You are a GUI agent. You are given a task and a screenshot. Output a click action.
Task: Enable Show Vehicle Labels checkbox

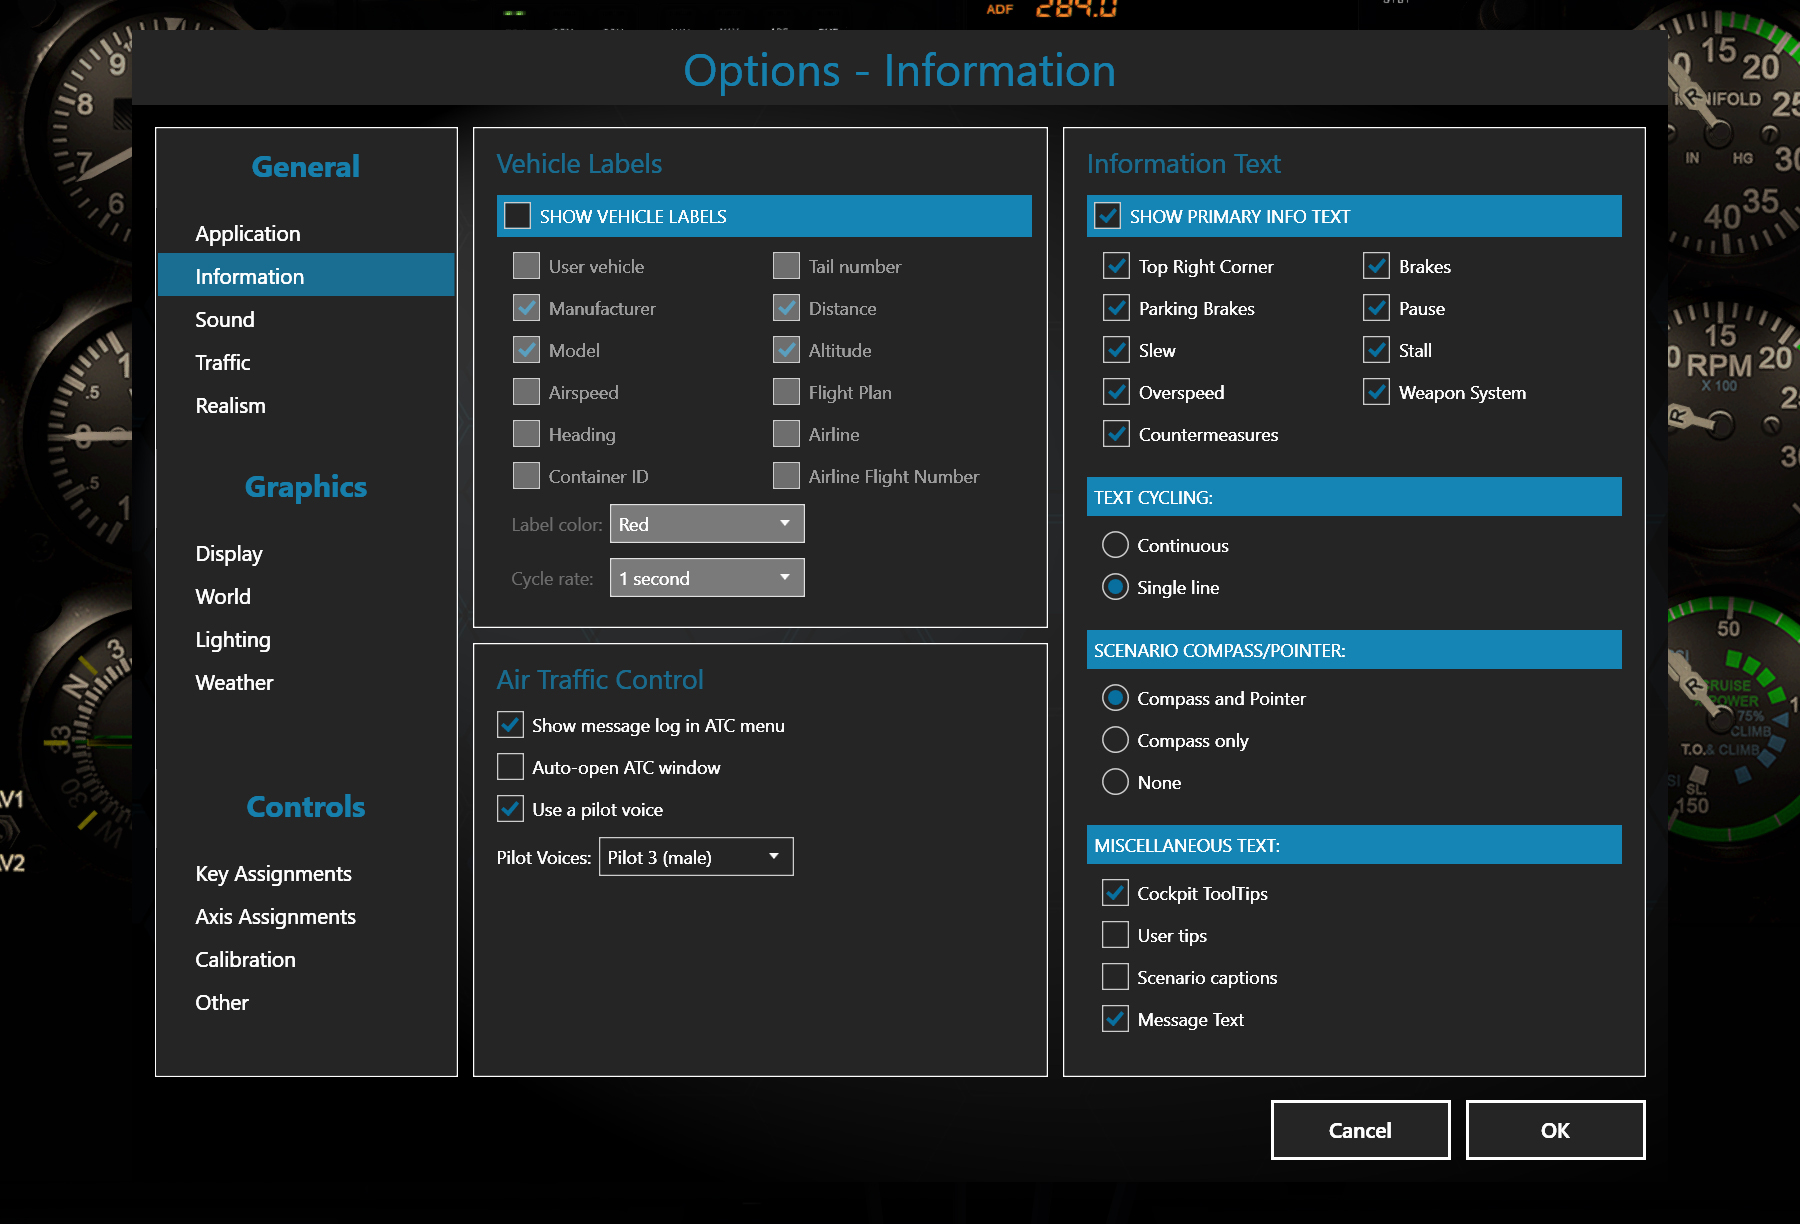coord(517,216)
